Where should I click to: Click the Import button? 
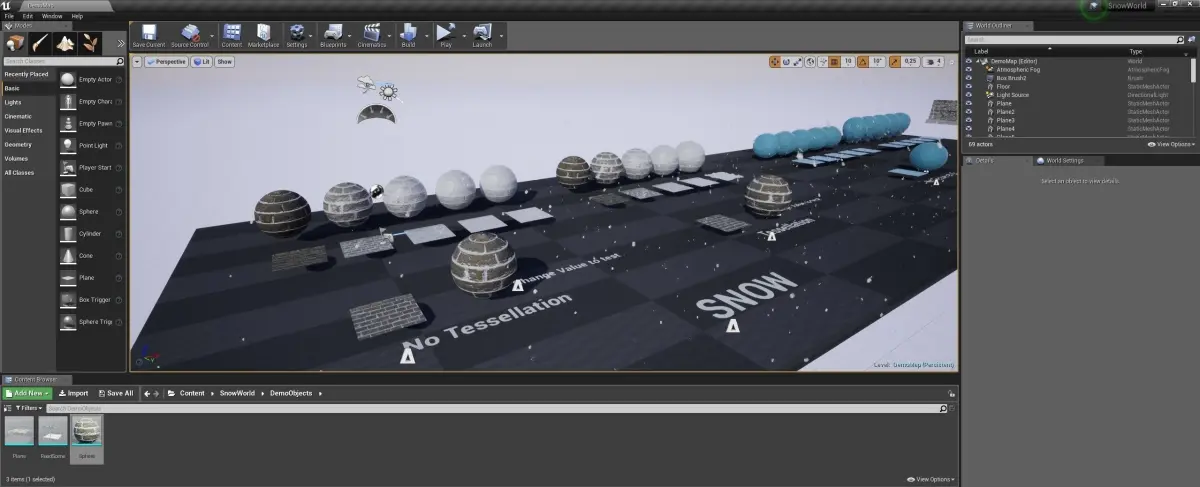(x=73, y=393)
